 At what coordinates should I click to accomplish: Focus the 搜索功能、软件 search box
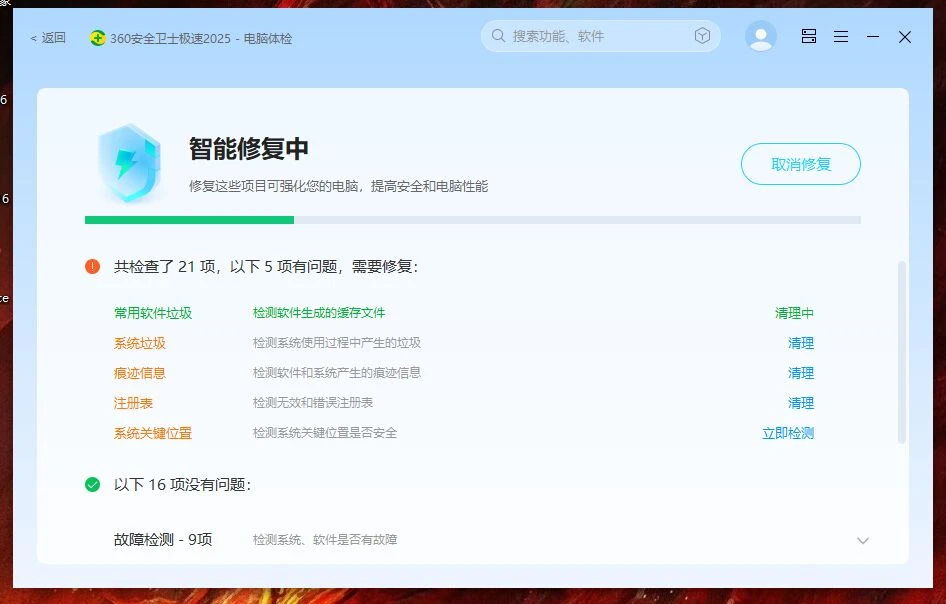(x=600, y=36)
